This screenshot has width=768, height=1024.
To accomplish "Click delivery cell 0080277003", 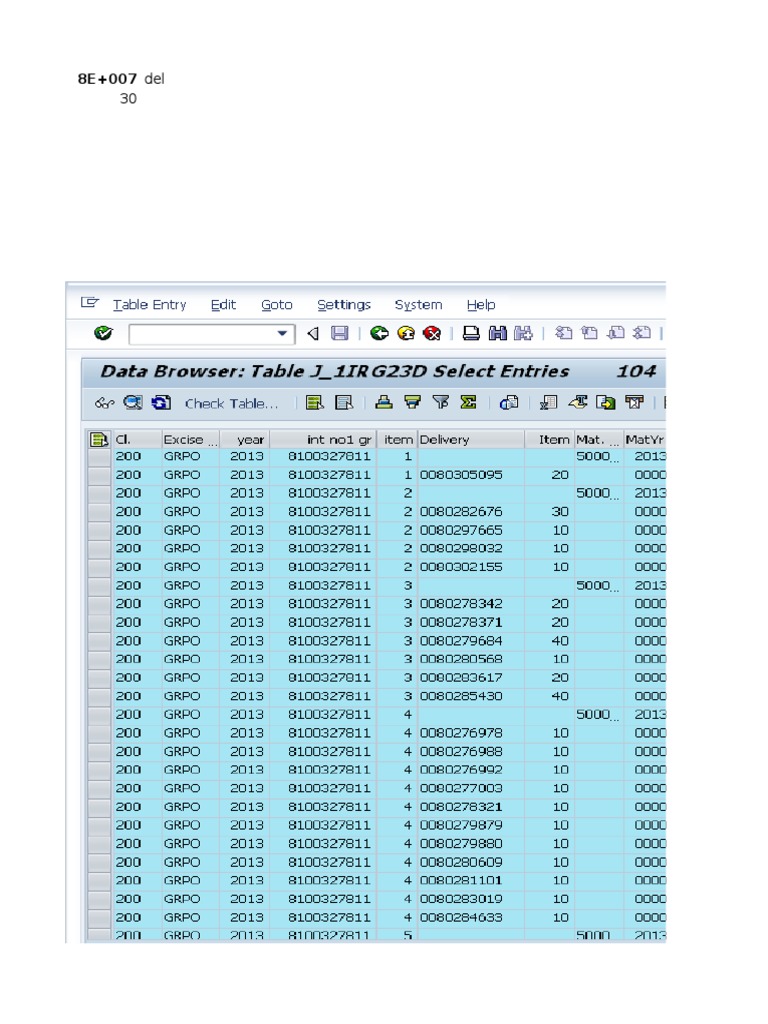I will click(471, 788).
